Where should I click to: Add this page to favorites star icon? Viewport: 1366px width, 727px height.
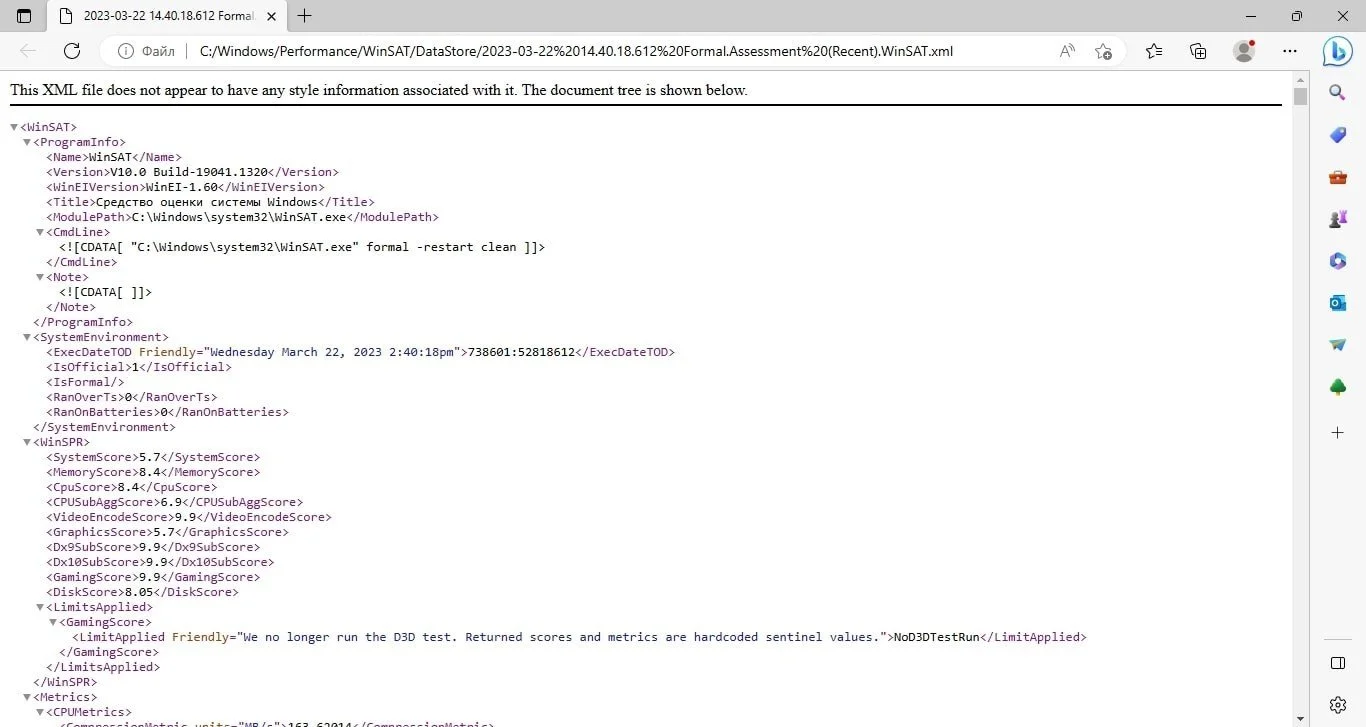tap(1103, 51)
